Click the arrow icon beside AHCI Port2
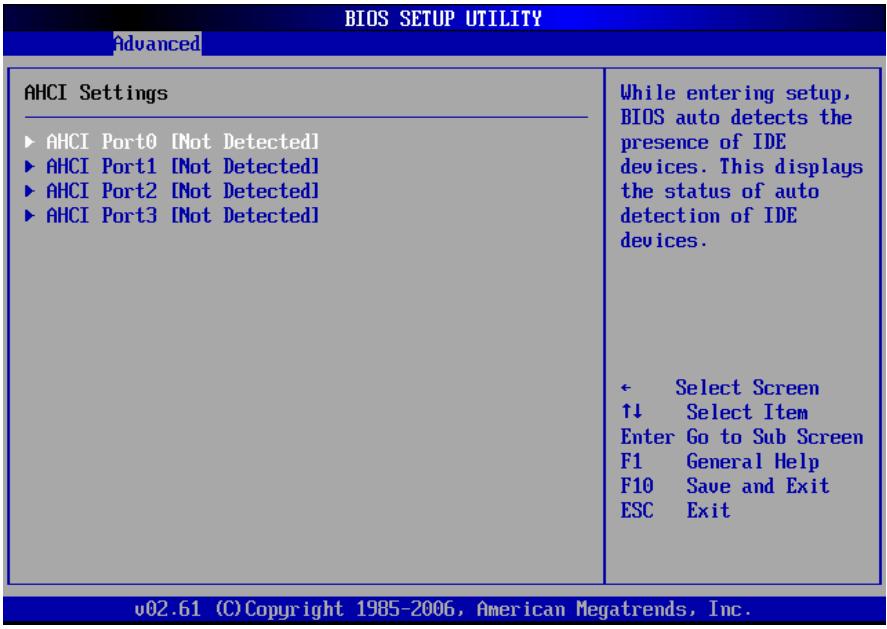The image size is (887, 629). point(29,191)
